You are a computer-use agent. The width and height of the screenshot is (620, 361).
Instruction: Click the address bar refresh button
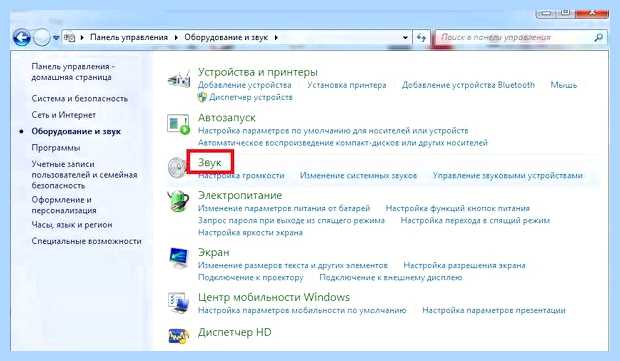click(x=421, y=38)
